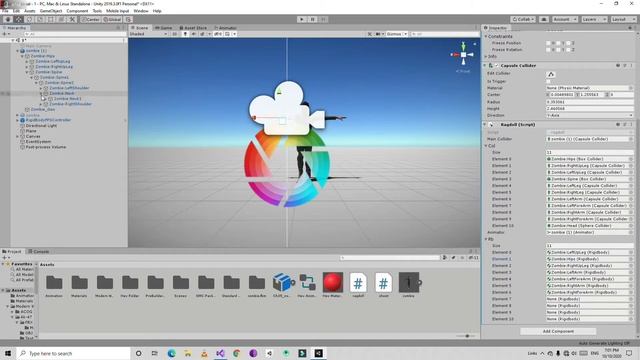
Task: Open the Window menu
Action: point(141,11)
